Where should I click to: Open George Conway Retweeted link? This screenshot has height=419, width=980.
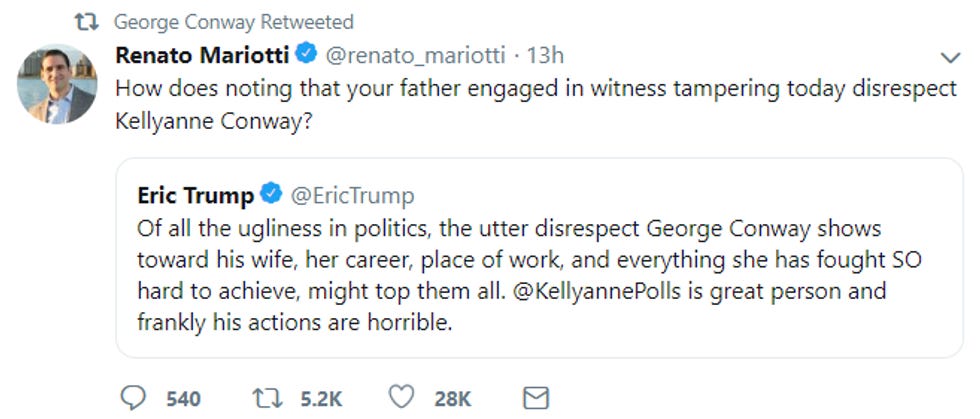(233, 21)
